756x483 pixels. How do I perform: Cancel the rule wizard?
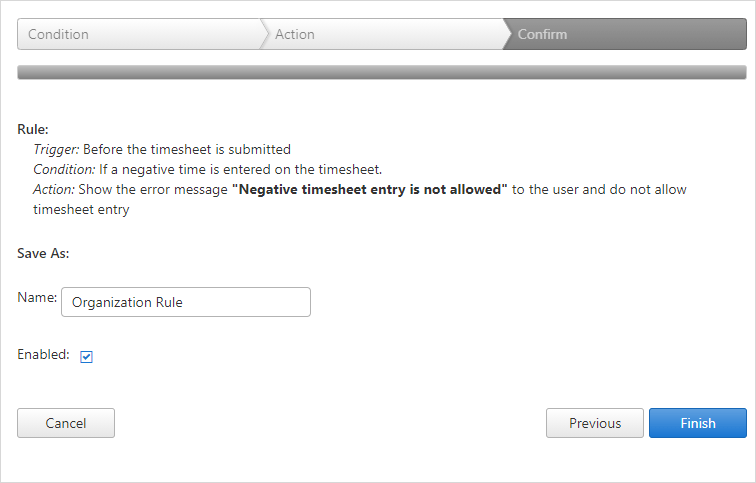pos(66,423)
